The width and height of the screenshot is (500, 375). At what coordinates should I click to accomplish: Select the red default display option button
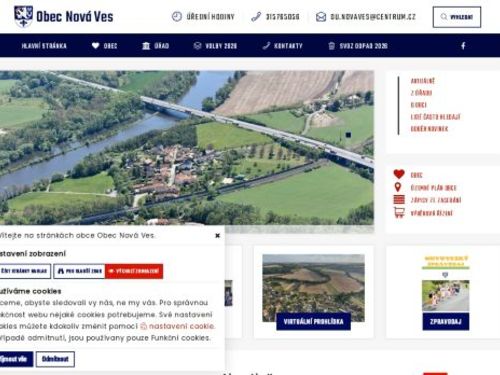134,271
